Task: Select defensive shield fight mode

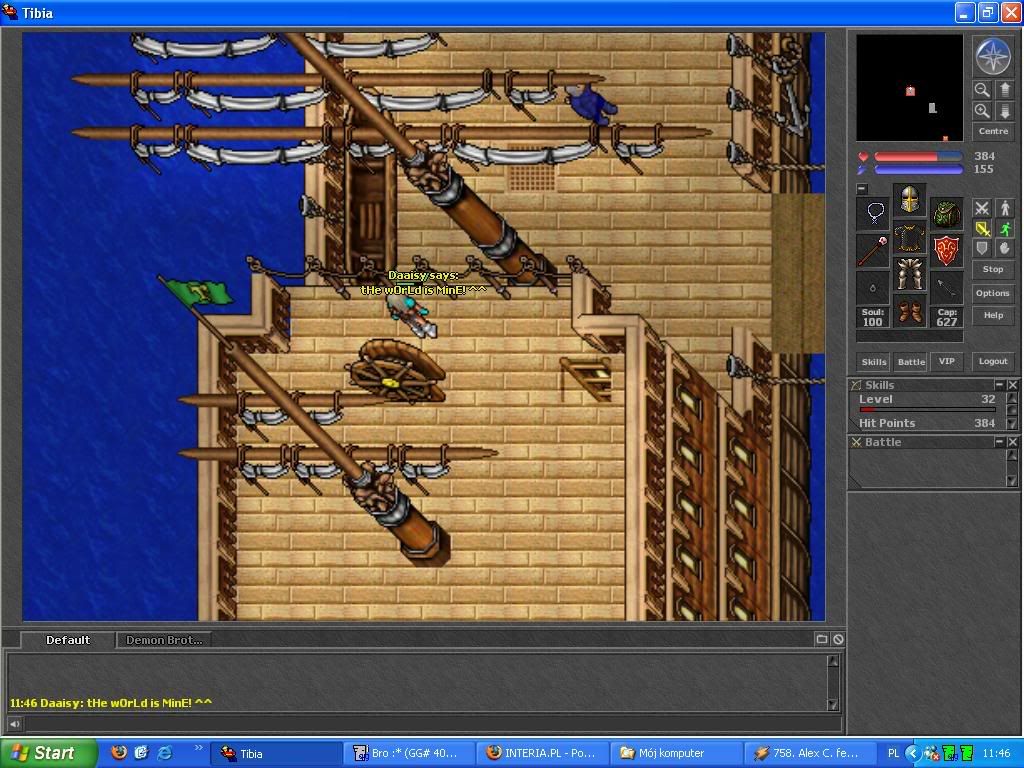Action: [x=982, y=248]
